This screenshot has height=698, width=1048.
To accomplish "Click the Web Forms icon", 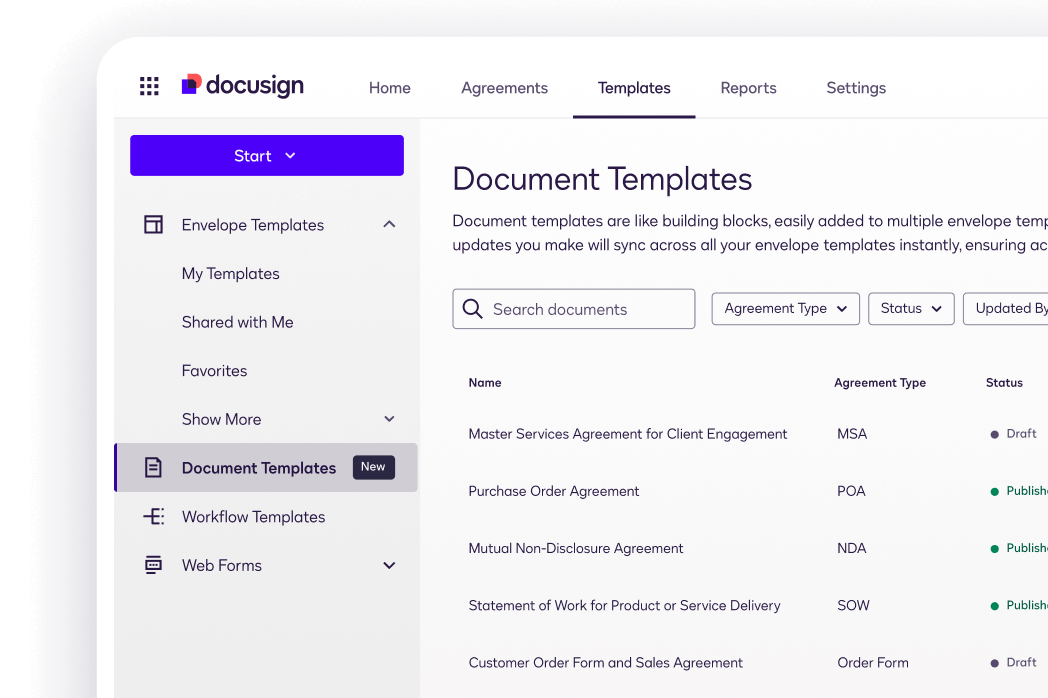I will (x=153, y=565).
